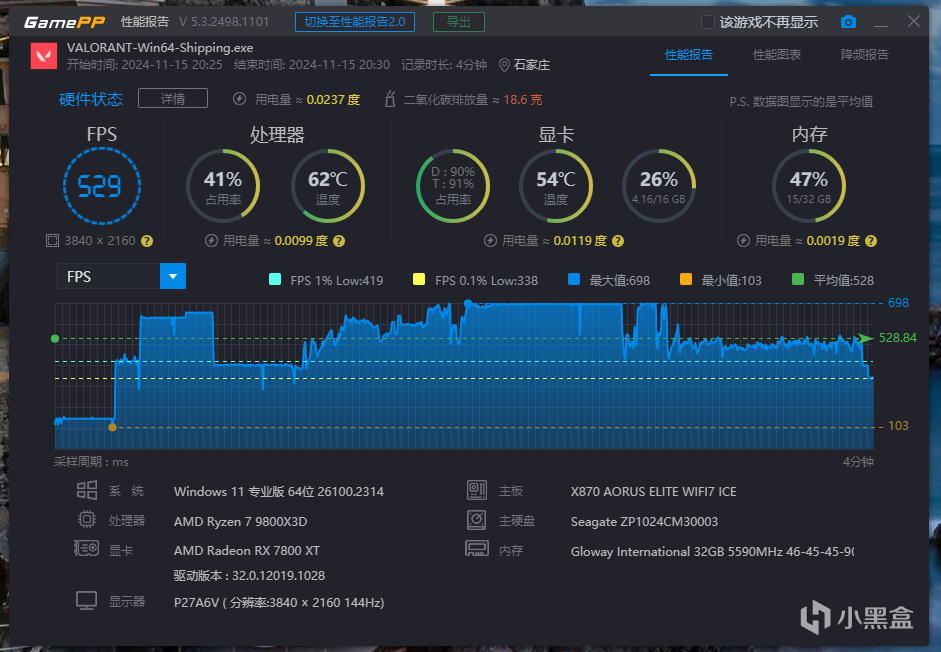Viewport: 941px width, 652px height.
Task: Click the FPS 0.1% Low yellow legend swatch
Action: 419,279
